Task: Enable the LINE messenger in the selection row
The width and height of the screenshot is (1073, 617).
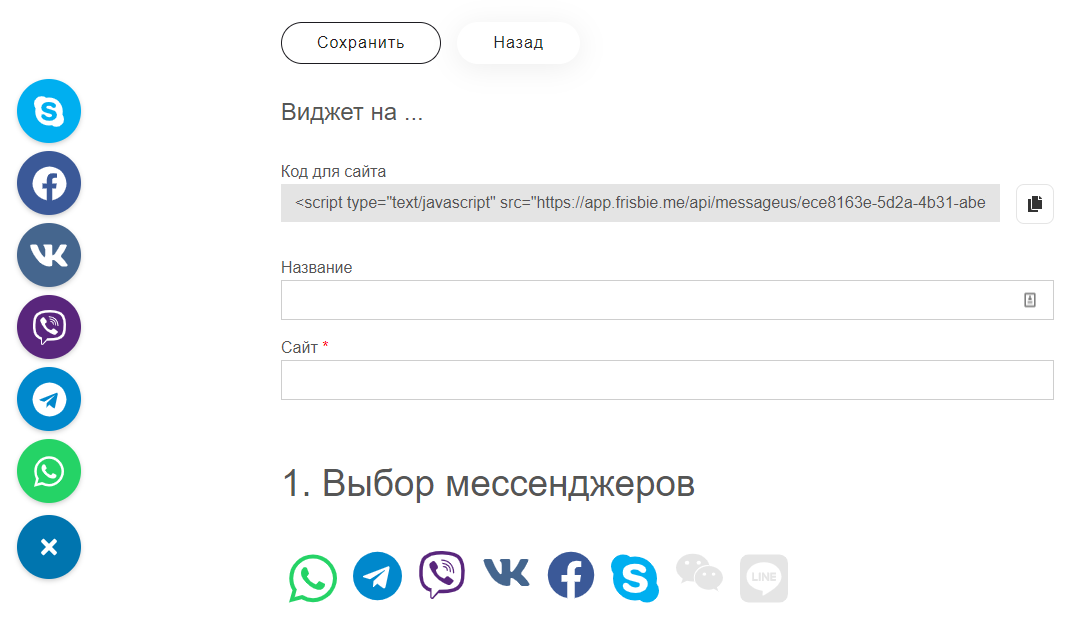Action: point(763,575)
